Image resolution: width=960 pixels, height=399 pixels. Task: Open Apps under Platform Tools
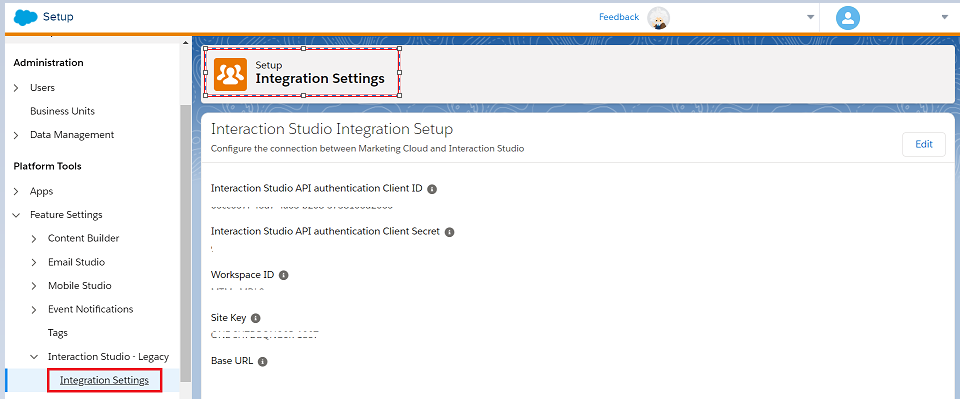[42, 191]
